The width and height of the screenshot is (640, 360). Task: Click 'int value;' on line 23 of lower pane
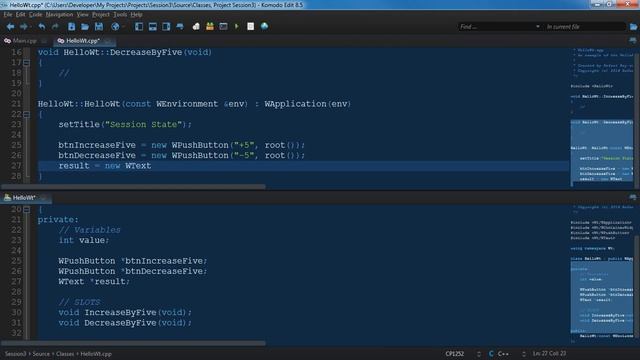(84, 240)
